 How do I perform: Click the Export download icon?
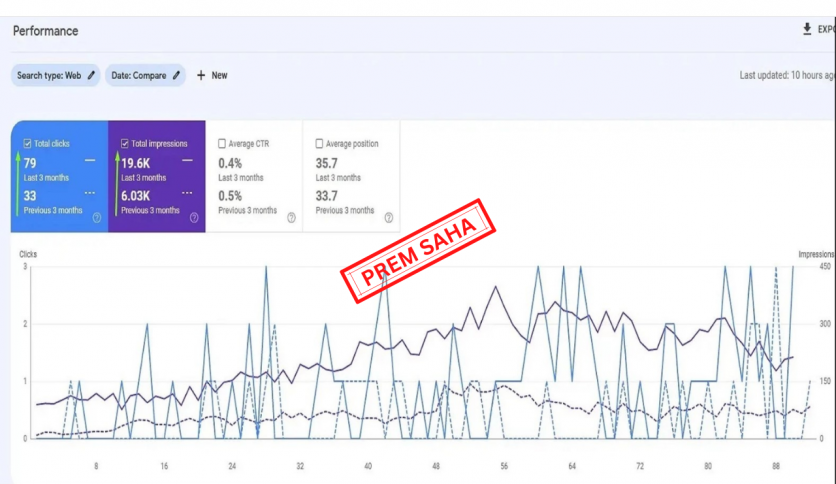[807, 30]
